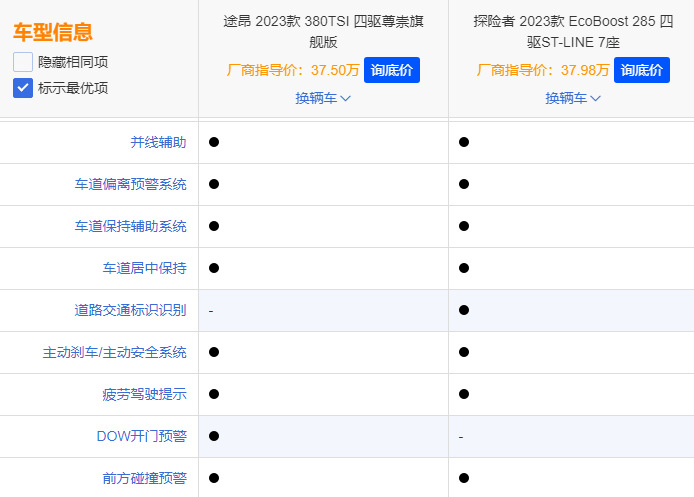Click 探险者's dash in DOW开门预警 row
The width and height of the screenshot is (694, 497).
coord(461,437)
